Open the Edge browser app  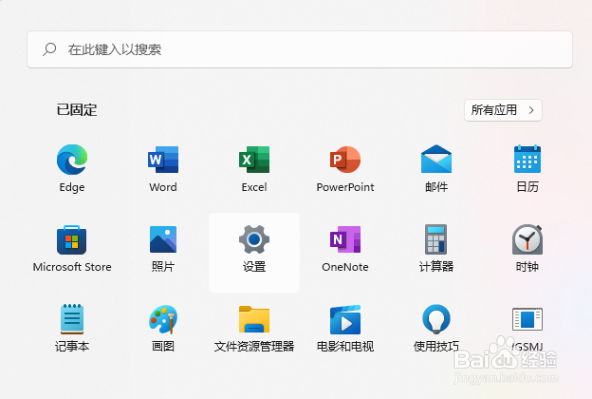(72, 160)
